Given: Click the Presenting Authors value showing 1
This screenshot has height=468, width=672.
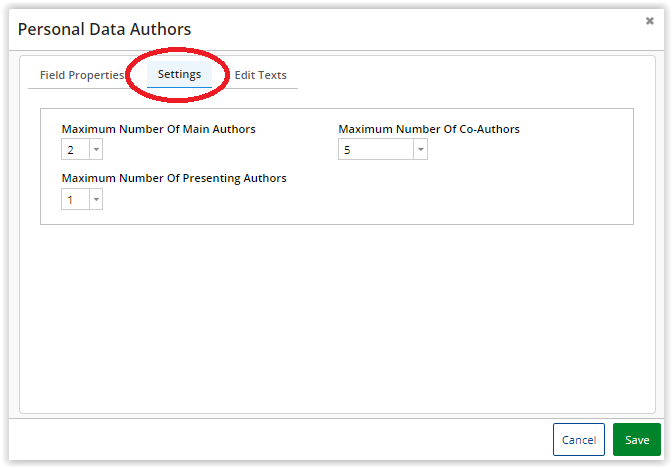Looking at the screenshot, I should tap(74, 200).
